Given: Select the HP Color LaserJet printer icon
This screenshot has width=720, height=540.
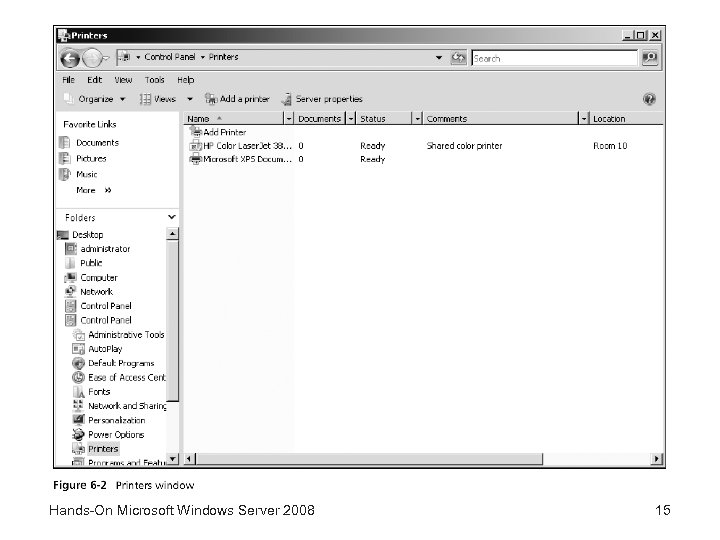Looking at the screenshot, I should tap(196, 146).
